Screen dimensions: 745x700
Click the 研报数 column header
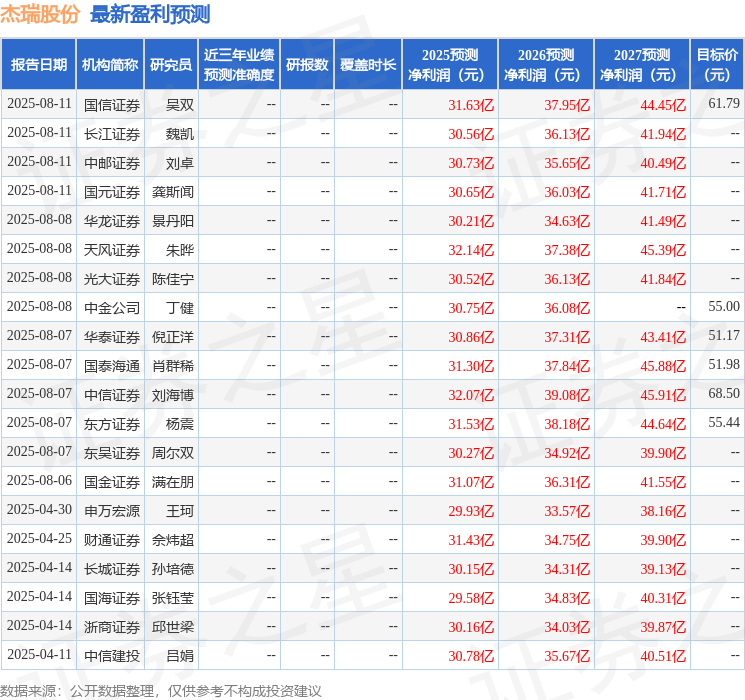point(307,65)
